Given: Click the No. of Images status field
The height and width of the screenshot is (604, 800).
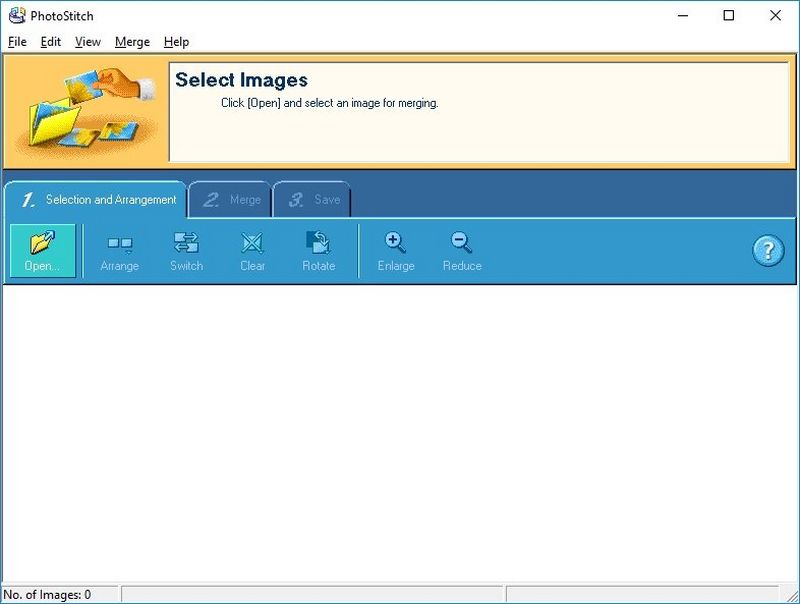Looking at the screenshot, I should point(60,595).
